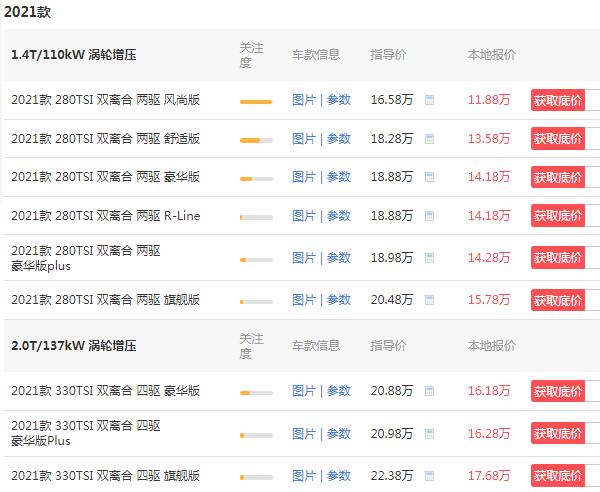
Task: Click 获取底价 for R-Line model
Action: coord(558,216)
